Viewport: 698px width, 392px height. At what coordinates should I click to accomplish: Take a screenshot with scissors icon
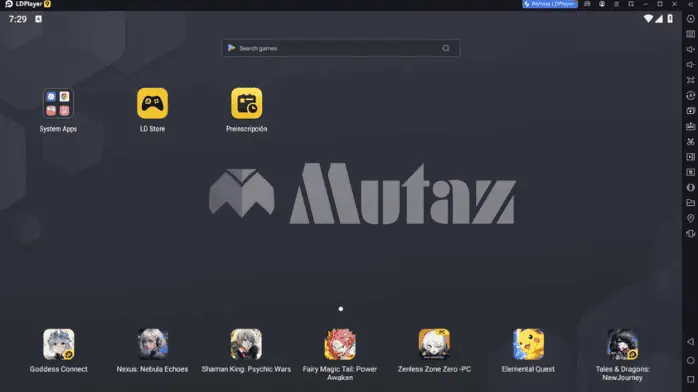pyautogui.click(x=690, y=141)
